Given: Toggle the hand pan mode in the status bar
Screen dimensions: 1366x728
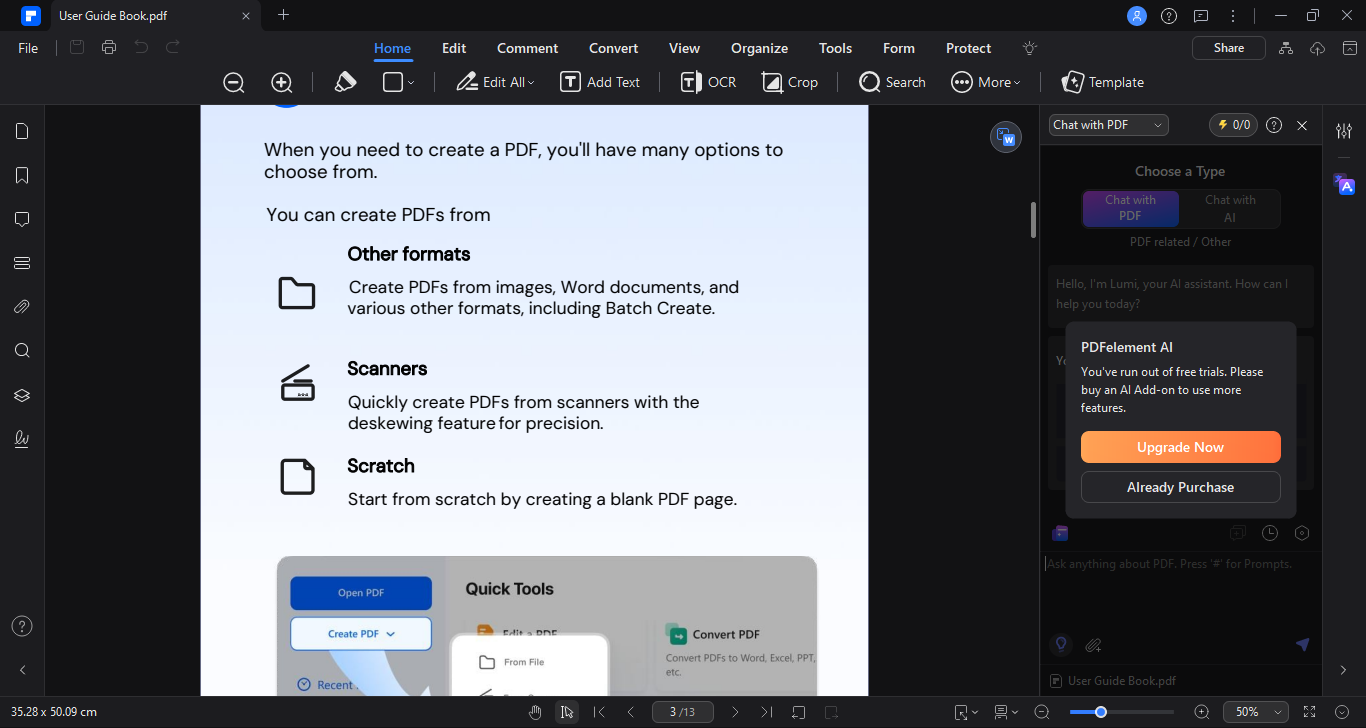Looking at the screenshot, I should coord(535,711).
